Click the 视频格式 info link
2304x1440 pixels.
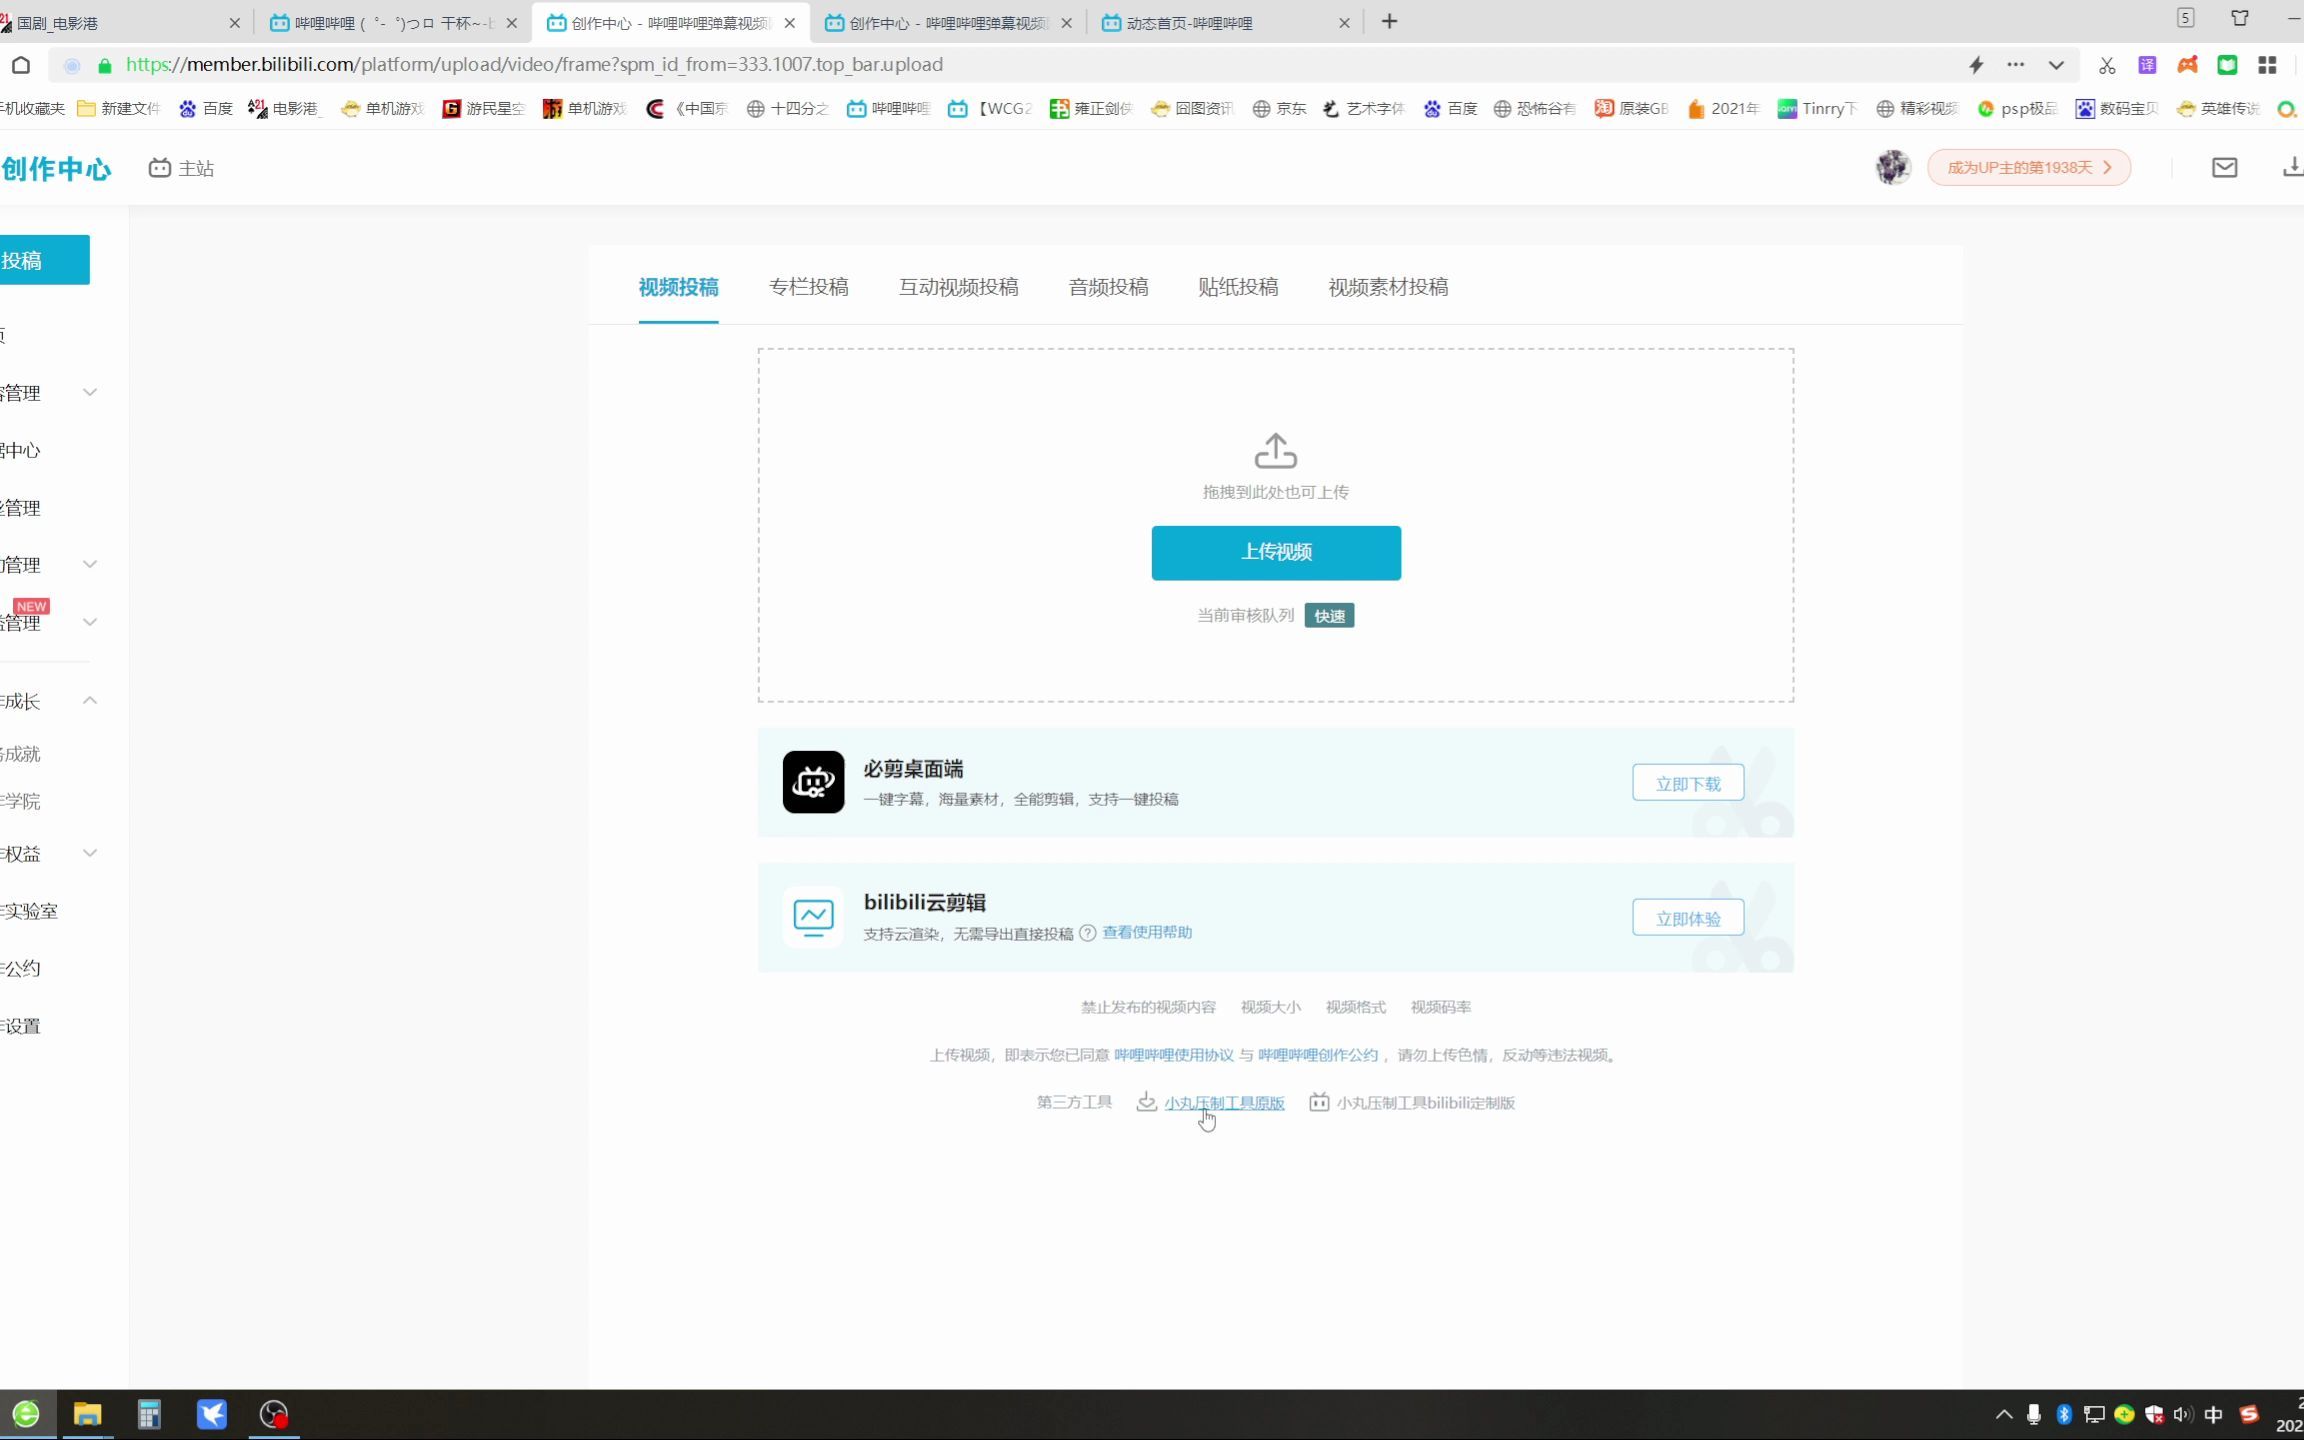pyautogui.click(x=1356, y=1007)
